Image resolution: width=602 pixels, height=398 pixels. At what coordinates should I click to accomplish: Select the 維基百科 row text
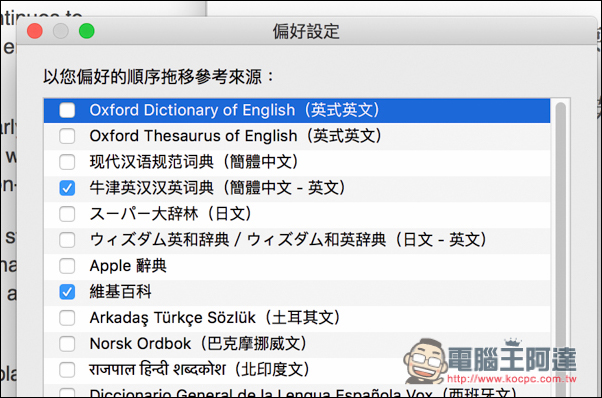click(121, 292)
